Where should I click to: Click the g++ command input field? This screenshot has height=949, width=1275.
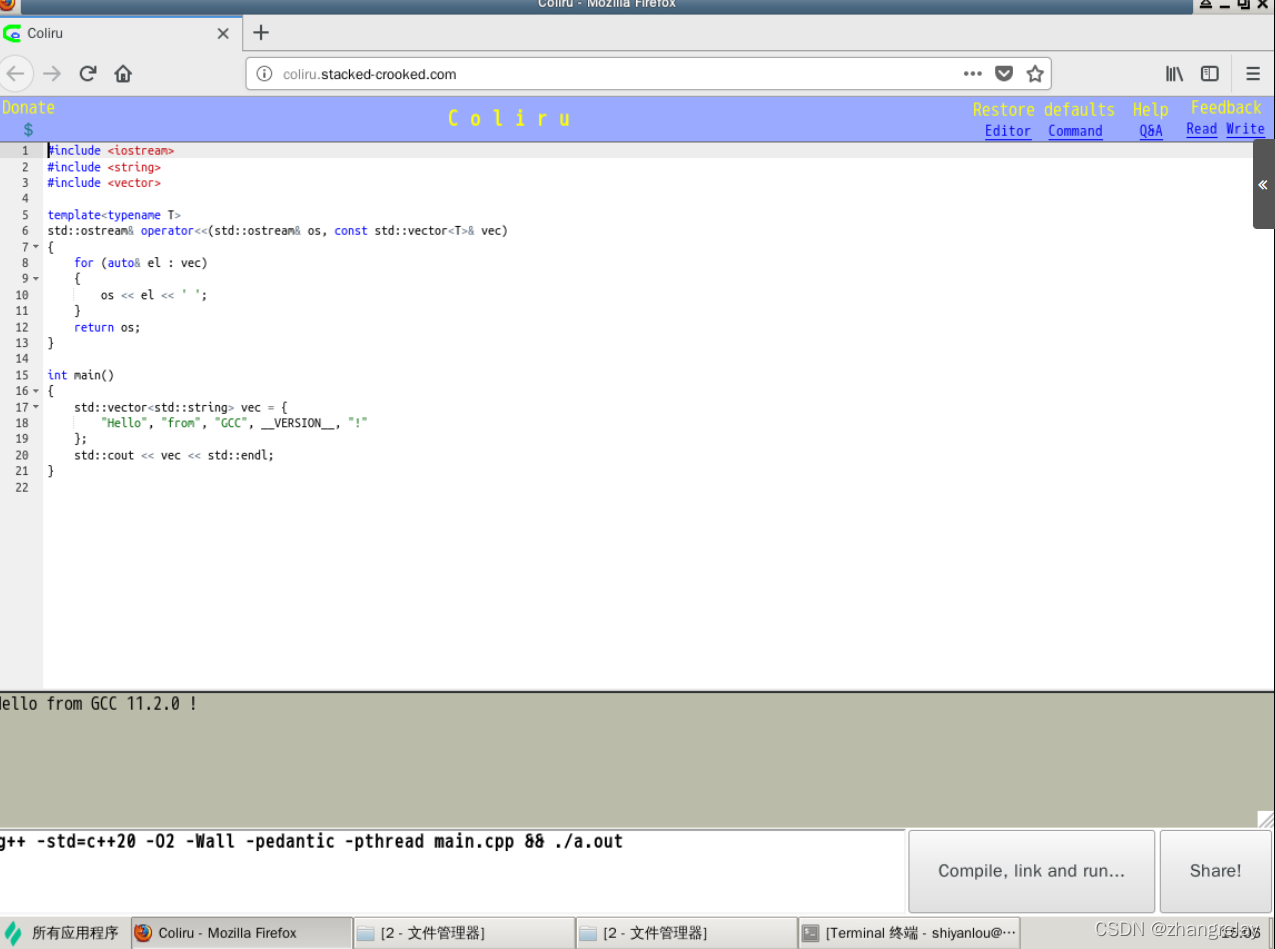pyautogui.click(x=452, y=871)
